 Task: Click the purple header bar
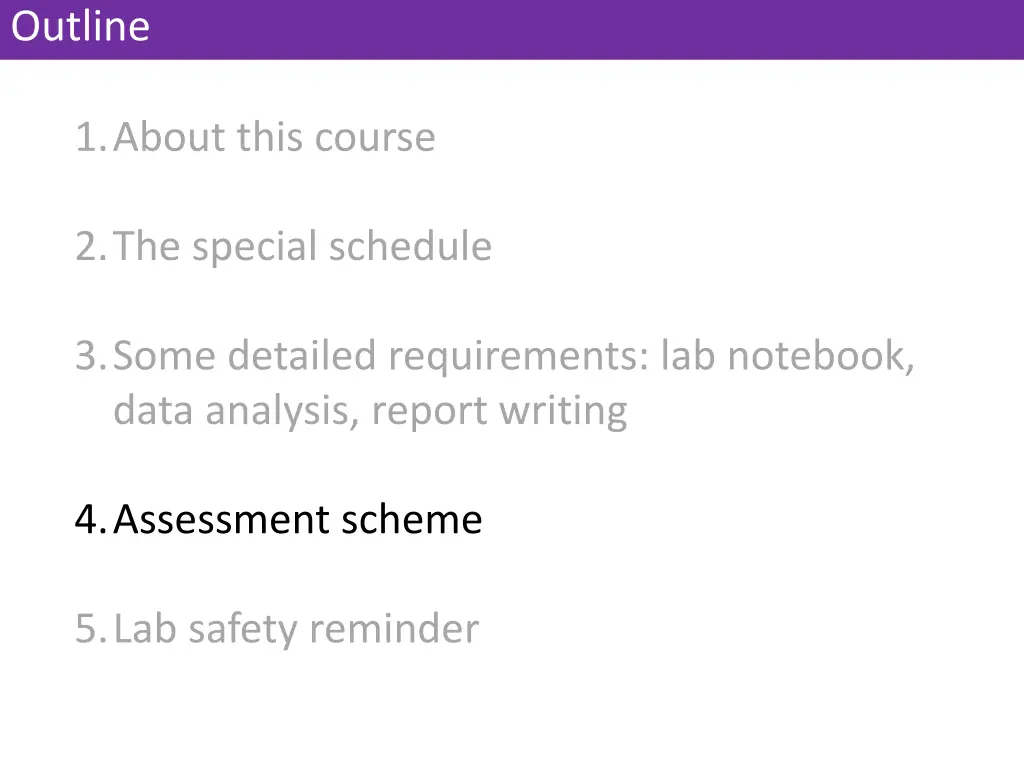tap(512, 29)
